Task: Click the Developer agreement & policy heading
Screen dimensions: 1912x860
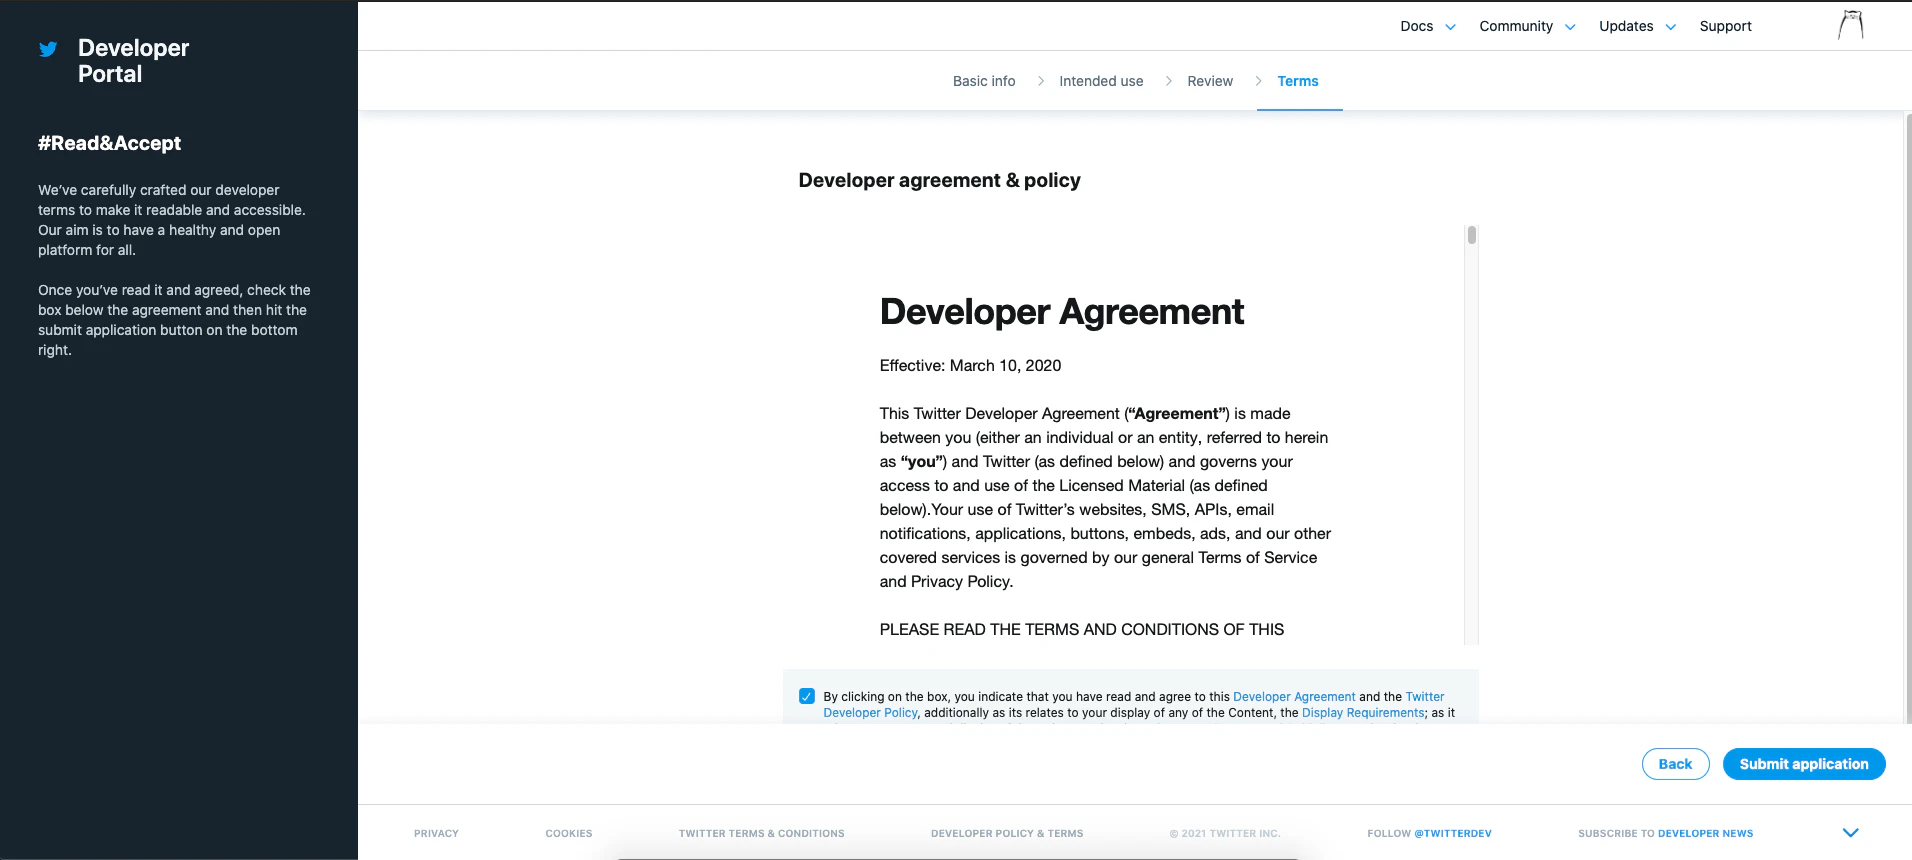Action: click(939, 180)
